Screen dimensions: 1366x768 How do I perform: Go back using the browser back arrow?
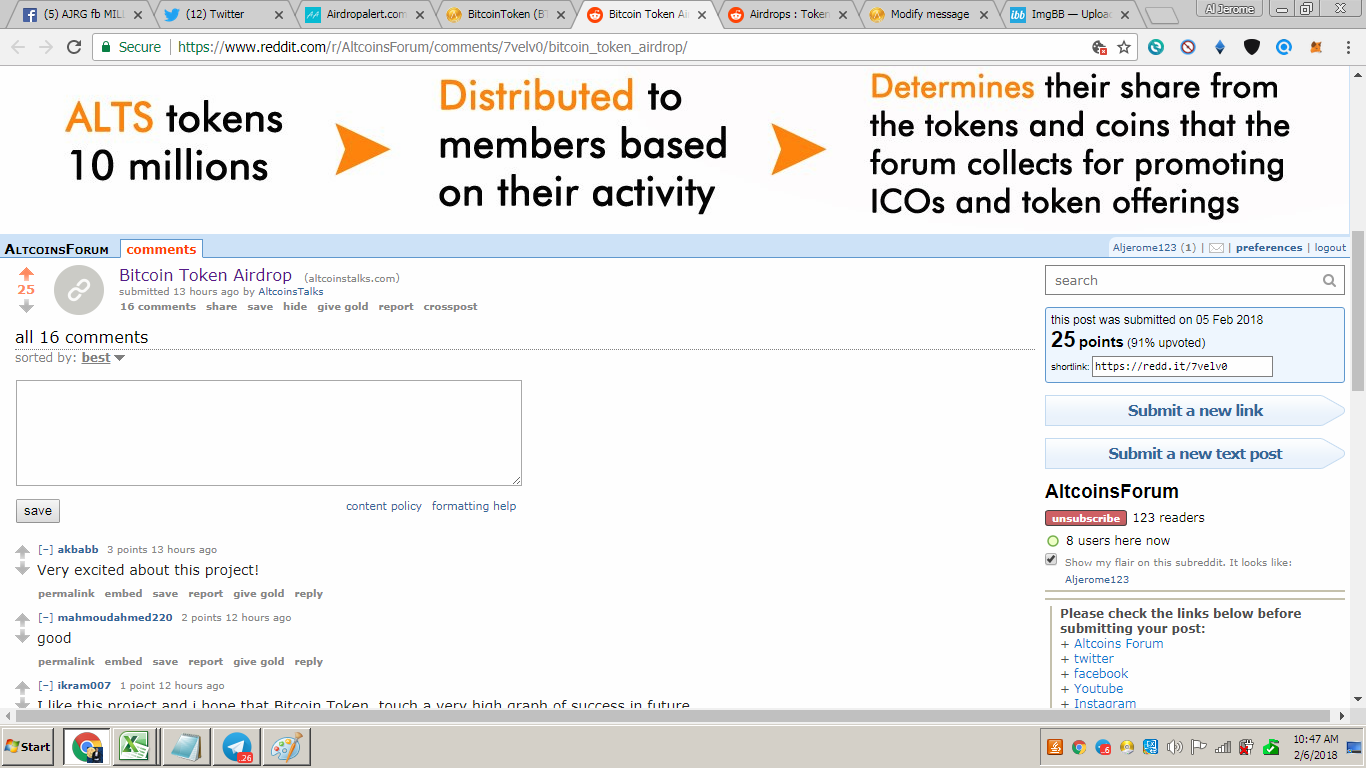18,47
